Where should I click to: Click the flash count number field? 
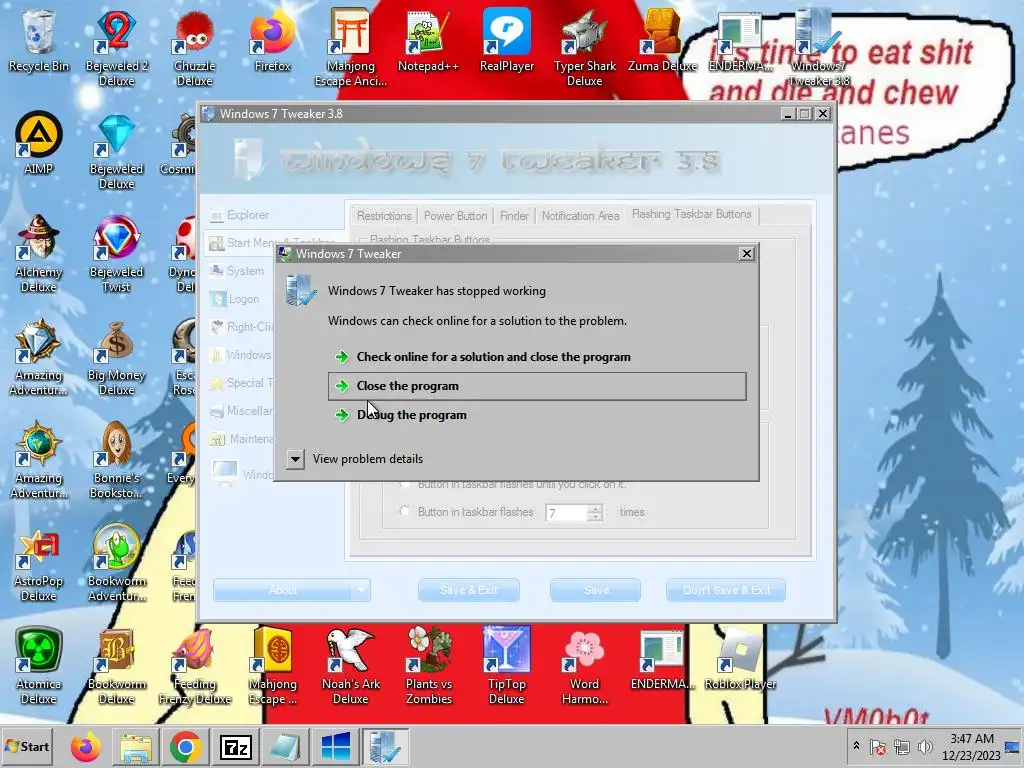click(566, 513)
